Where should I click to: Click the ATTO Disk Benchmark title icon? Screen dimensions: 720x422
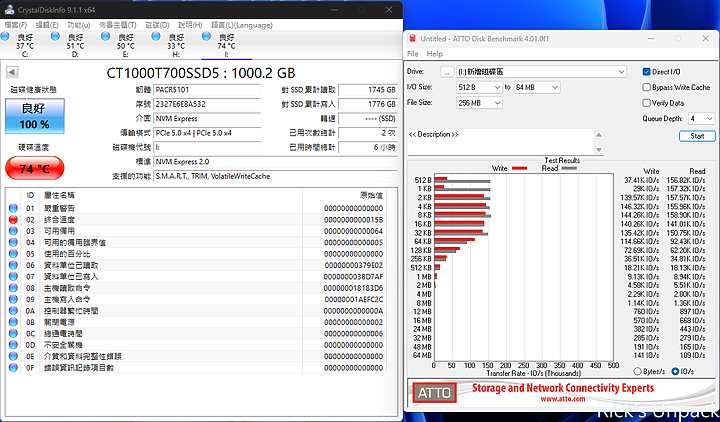[412, 39]
